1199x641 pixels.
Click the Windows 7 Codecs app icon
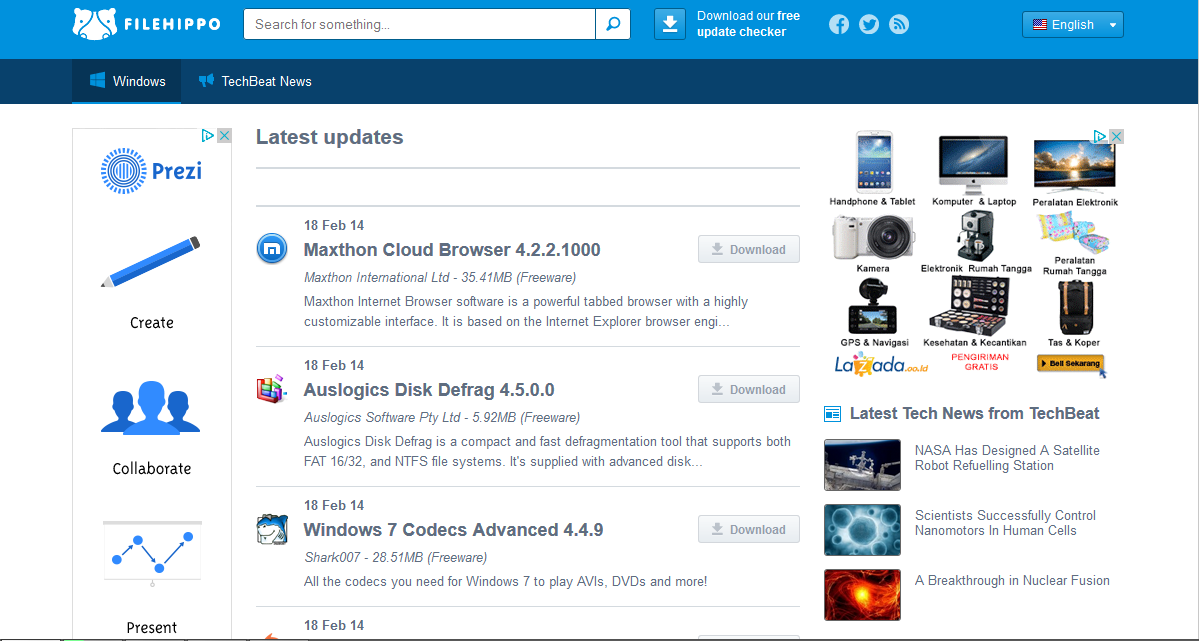tap(271, 529)
